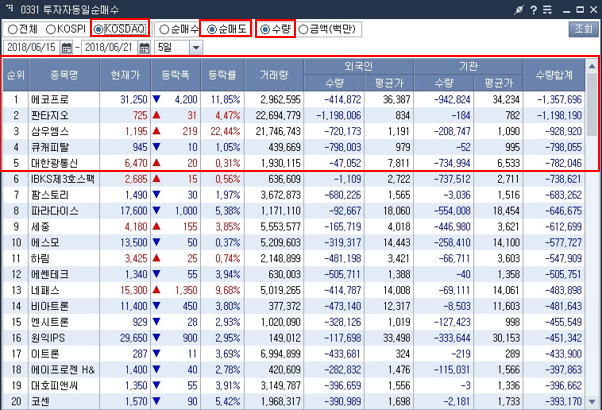The image size is (602, 410).
Task: Open the end date calendar picker
Action: tap(144, 48)
